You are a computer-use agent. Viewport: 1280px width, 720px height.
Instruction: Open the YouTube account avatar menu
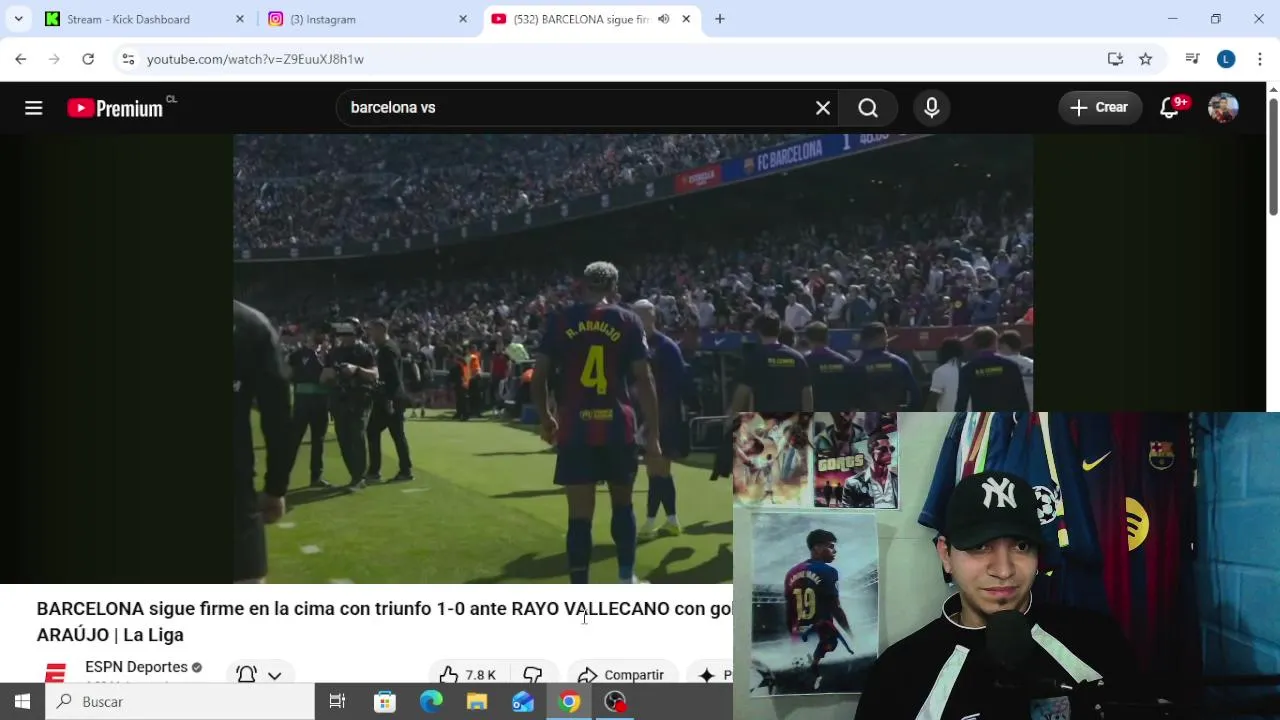[1223, 108]
